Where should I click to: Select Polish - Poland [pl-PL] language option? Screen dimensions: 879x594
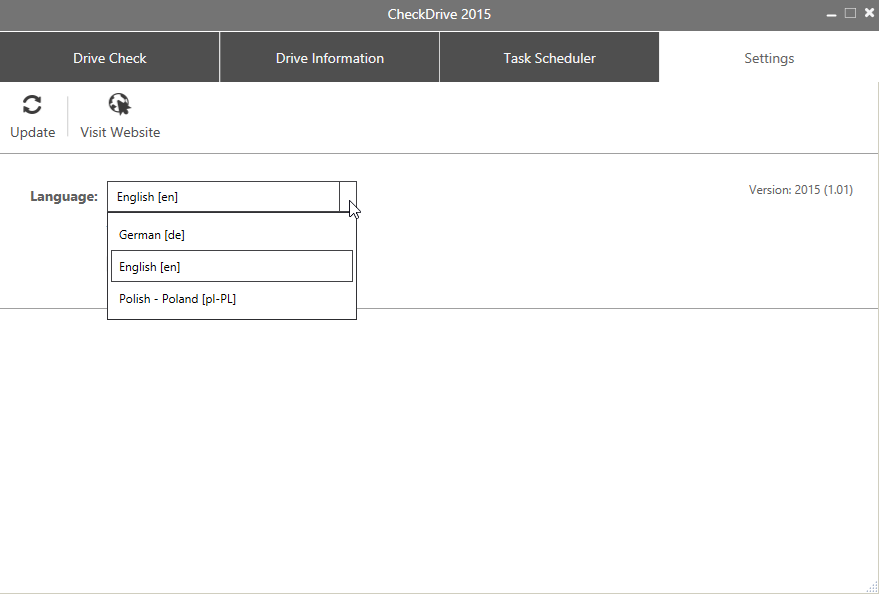(x=232, y=299)
